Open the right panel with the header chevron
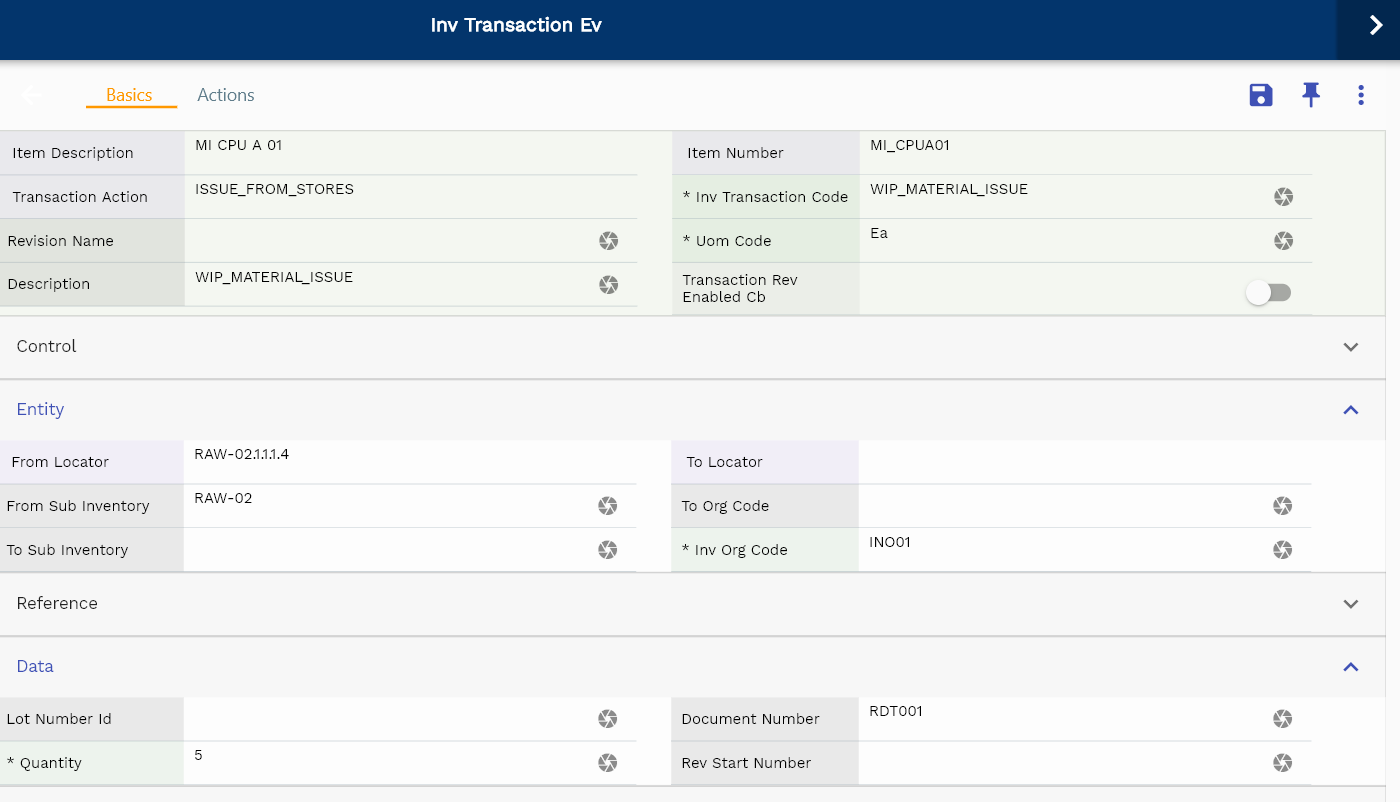This screenshot has width=1400, height=802. pyautogui.click(x=1375, y=26)
